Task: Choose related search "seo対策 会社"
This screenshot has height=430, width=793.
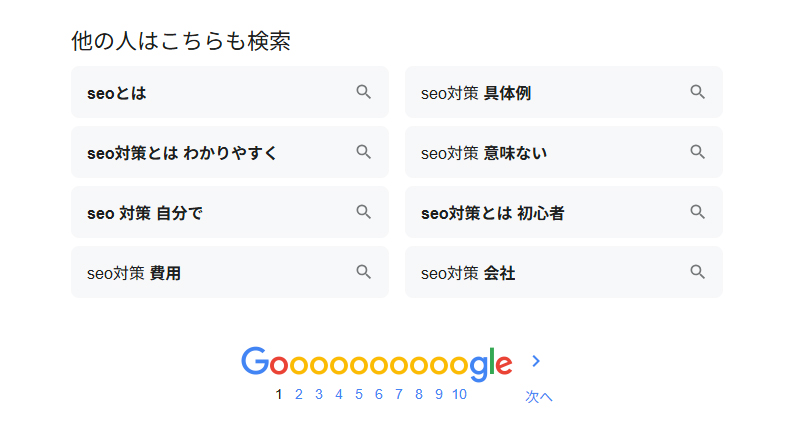Action: 468,273
